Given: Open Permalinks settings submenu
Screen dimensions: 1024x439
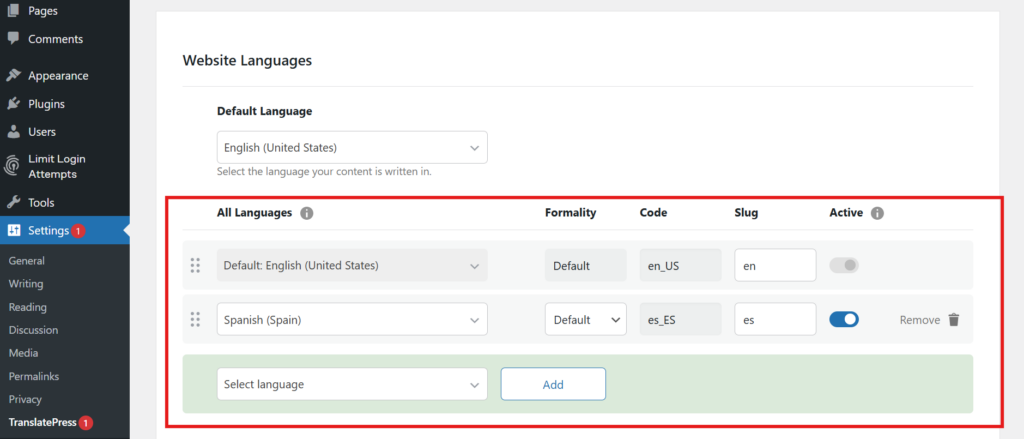Looking at the screenshot, I should (34, 376).
